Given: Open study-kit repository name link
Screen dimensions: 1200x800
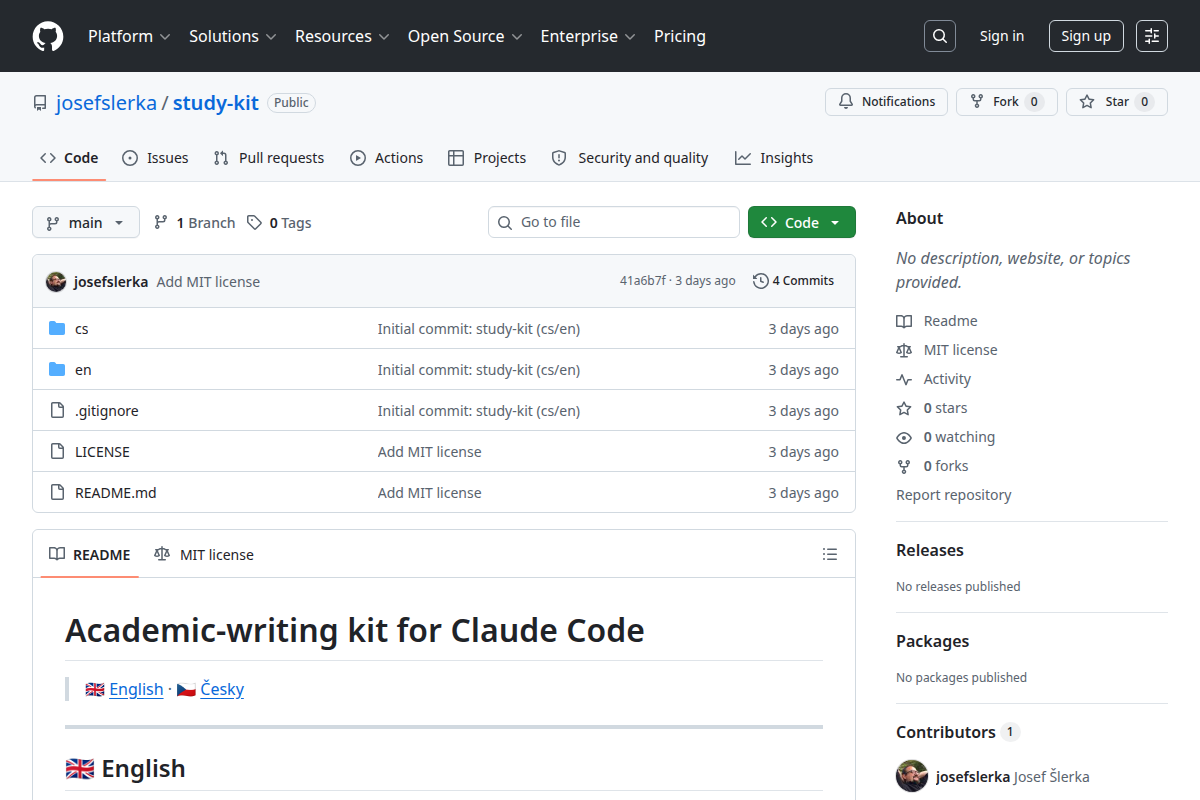Looking at the screenshot, I should tap(216, 102).
